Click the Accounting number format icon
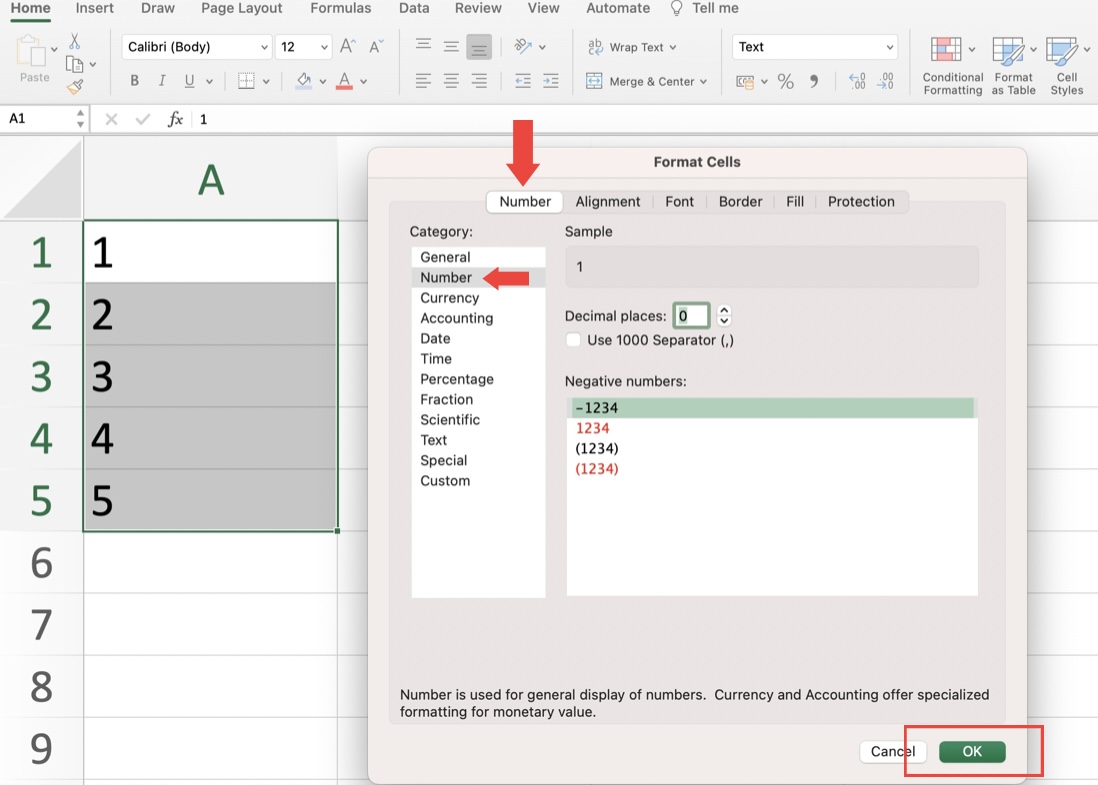 pos(745,82)
